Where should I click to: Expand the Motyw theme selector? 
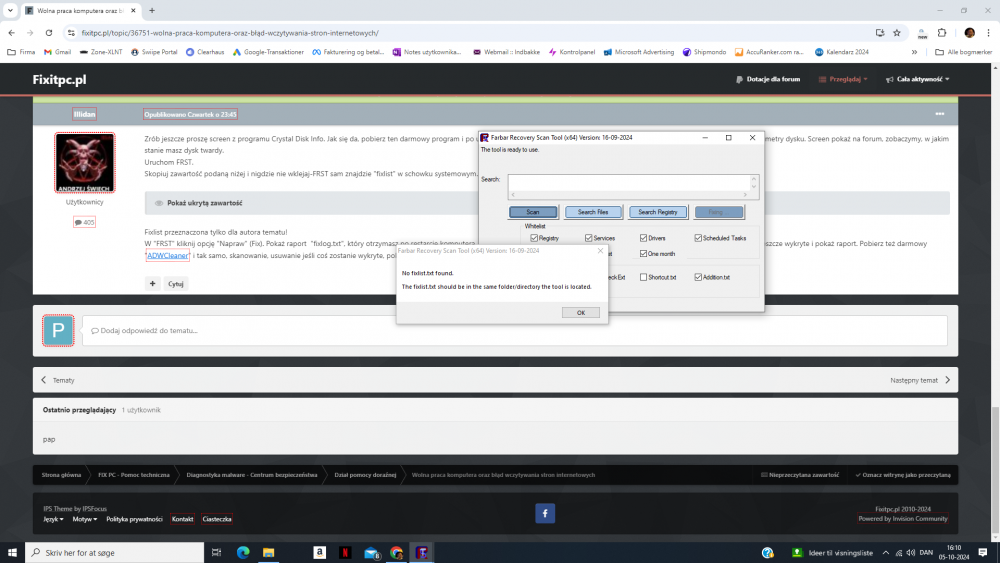click(x=84, y=519)
